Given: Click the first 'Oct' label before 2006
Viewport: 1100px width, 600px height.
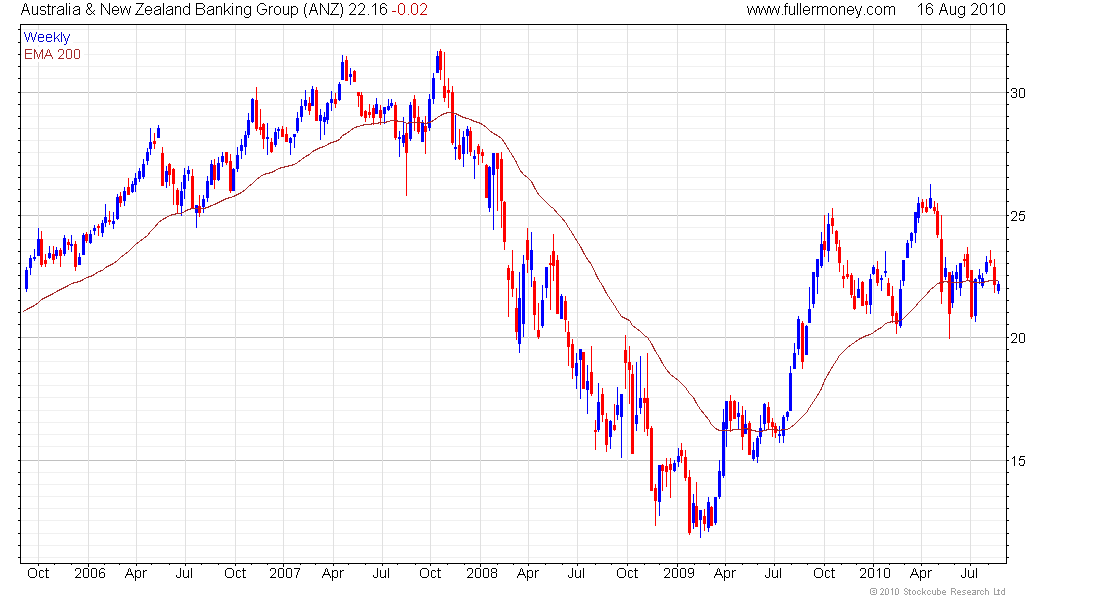Looking at the screenshot, I should [38, 573].
